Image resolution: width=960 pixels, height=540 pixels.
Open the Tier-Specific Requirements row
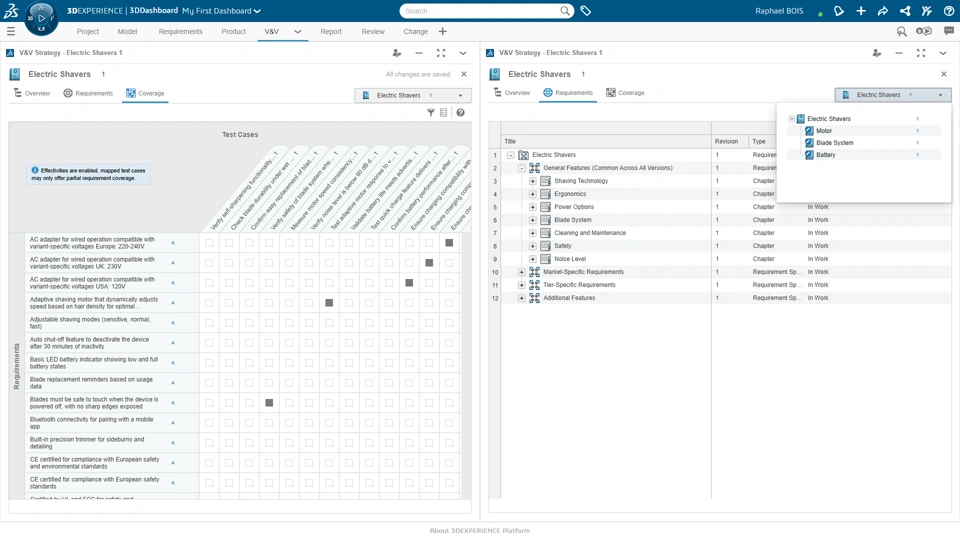(x=579, y=285)
